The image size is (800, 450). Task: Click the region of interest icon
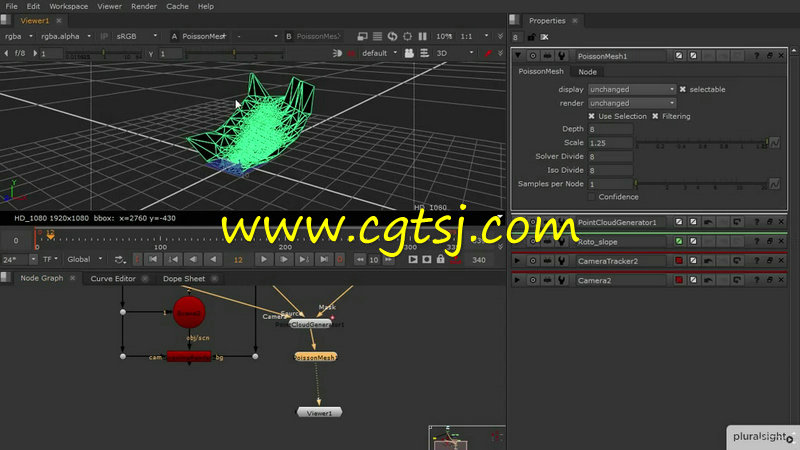[x=407, y=36]
